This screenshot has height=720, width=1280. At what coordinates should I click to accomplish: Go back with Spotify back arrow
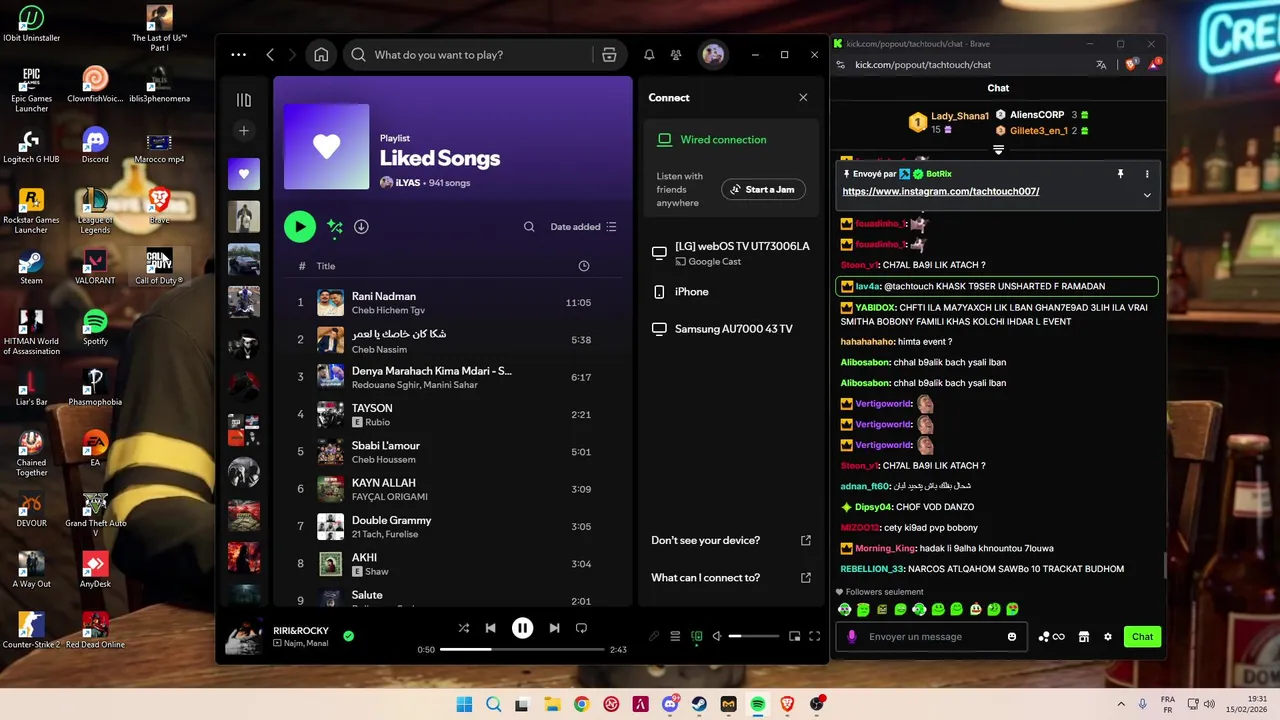pos(270,55)
